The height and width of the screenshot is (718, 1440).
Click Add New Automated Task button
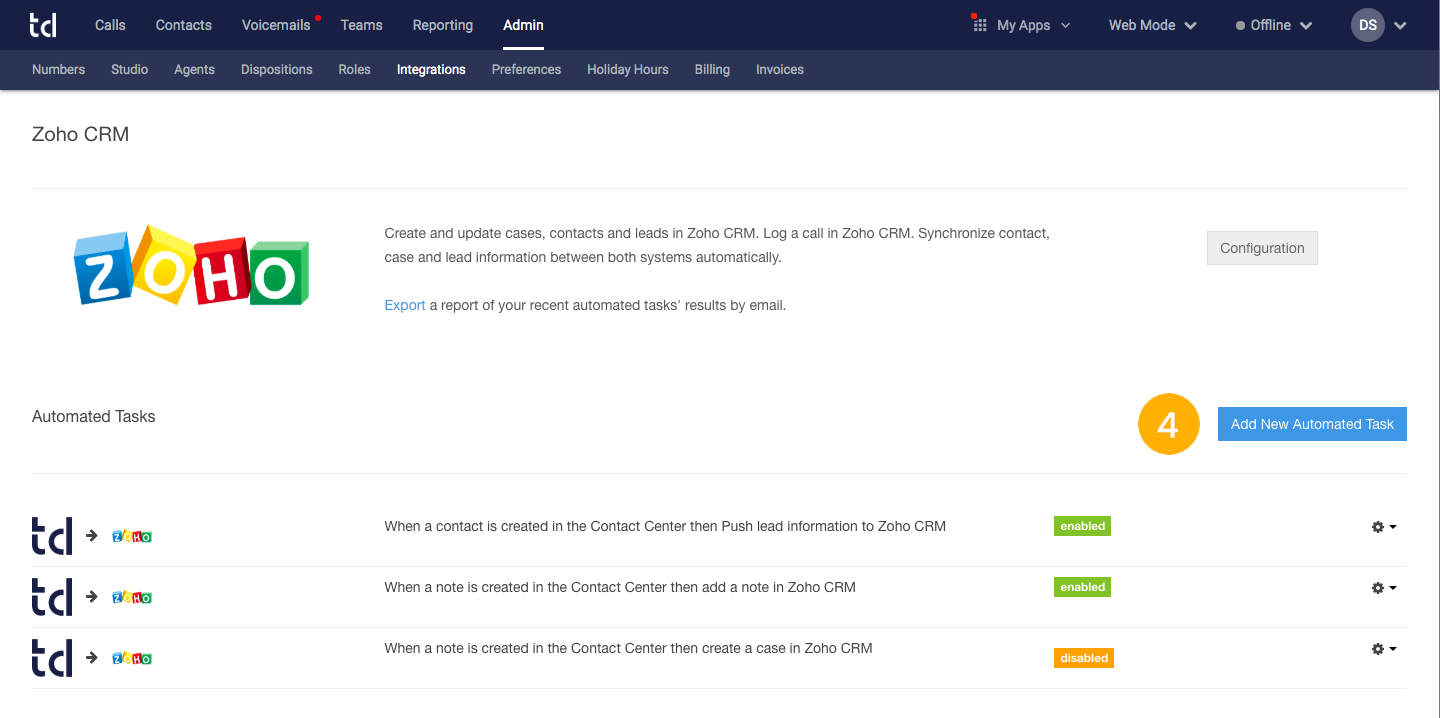[x=1312, y=424]
